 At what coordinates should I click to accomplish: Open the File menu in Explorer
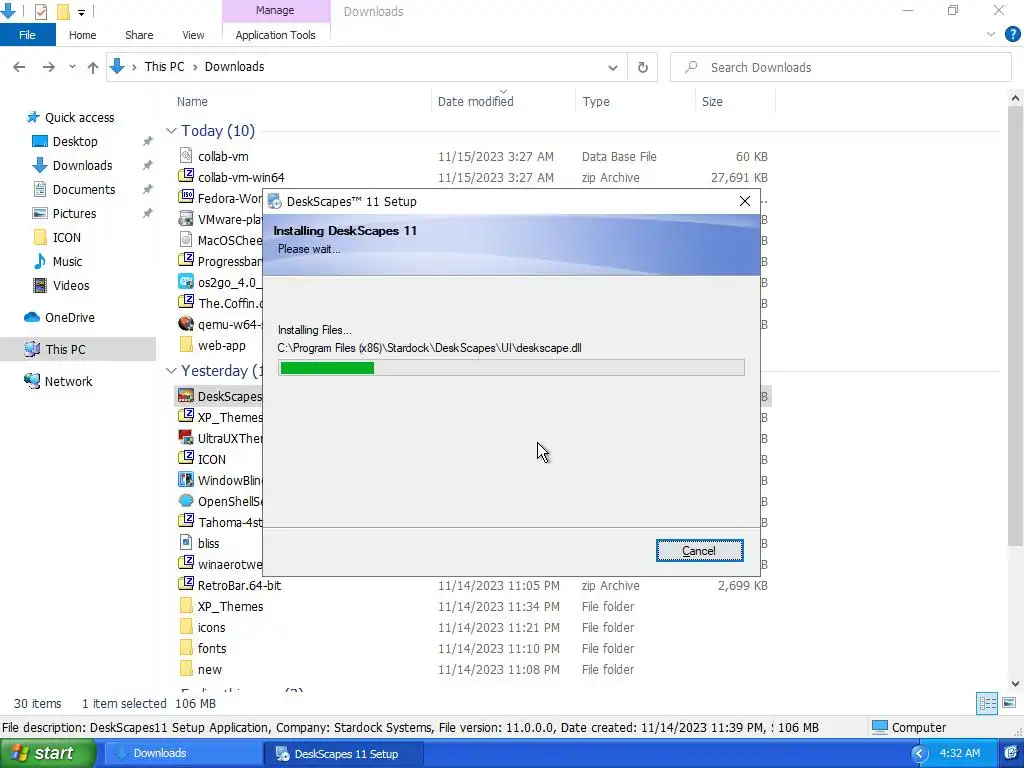pyautogui.click(x=27, y=35)
